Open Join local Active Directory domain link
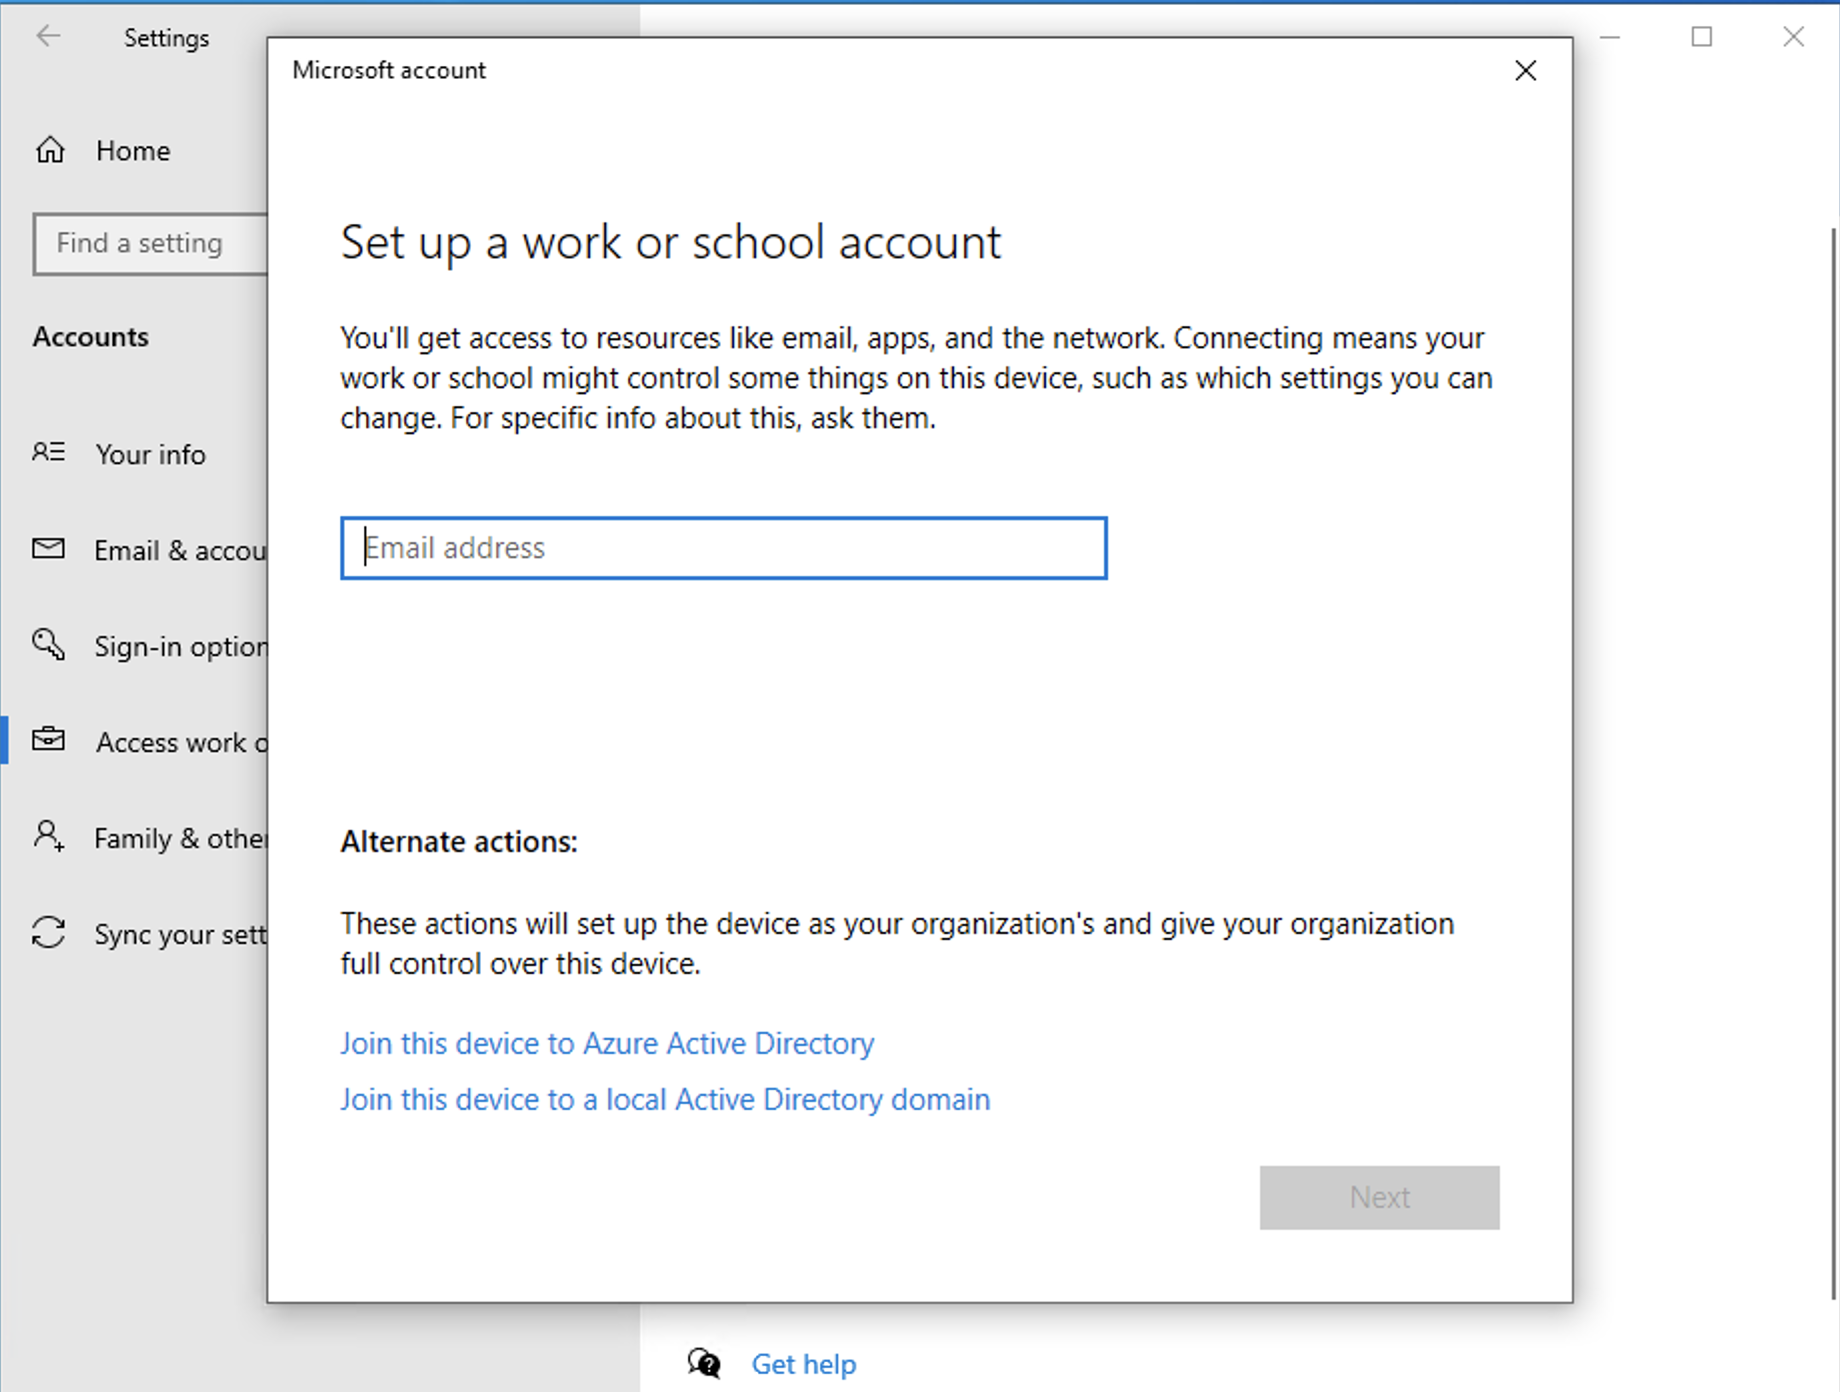Viewport: 1840px width, 1392px height. [x=665, y=1099]
